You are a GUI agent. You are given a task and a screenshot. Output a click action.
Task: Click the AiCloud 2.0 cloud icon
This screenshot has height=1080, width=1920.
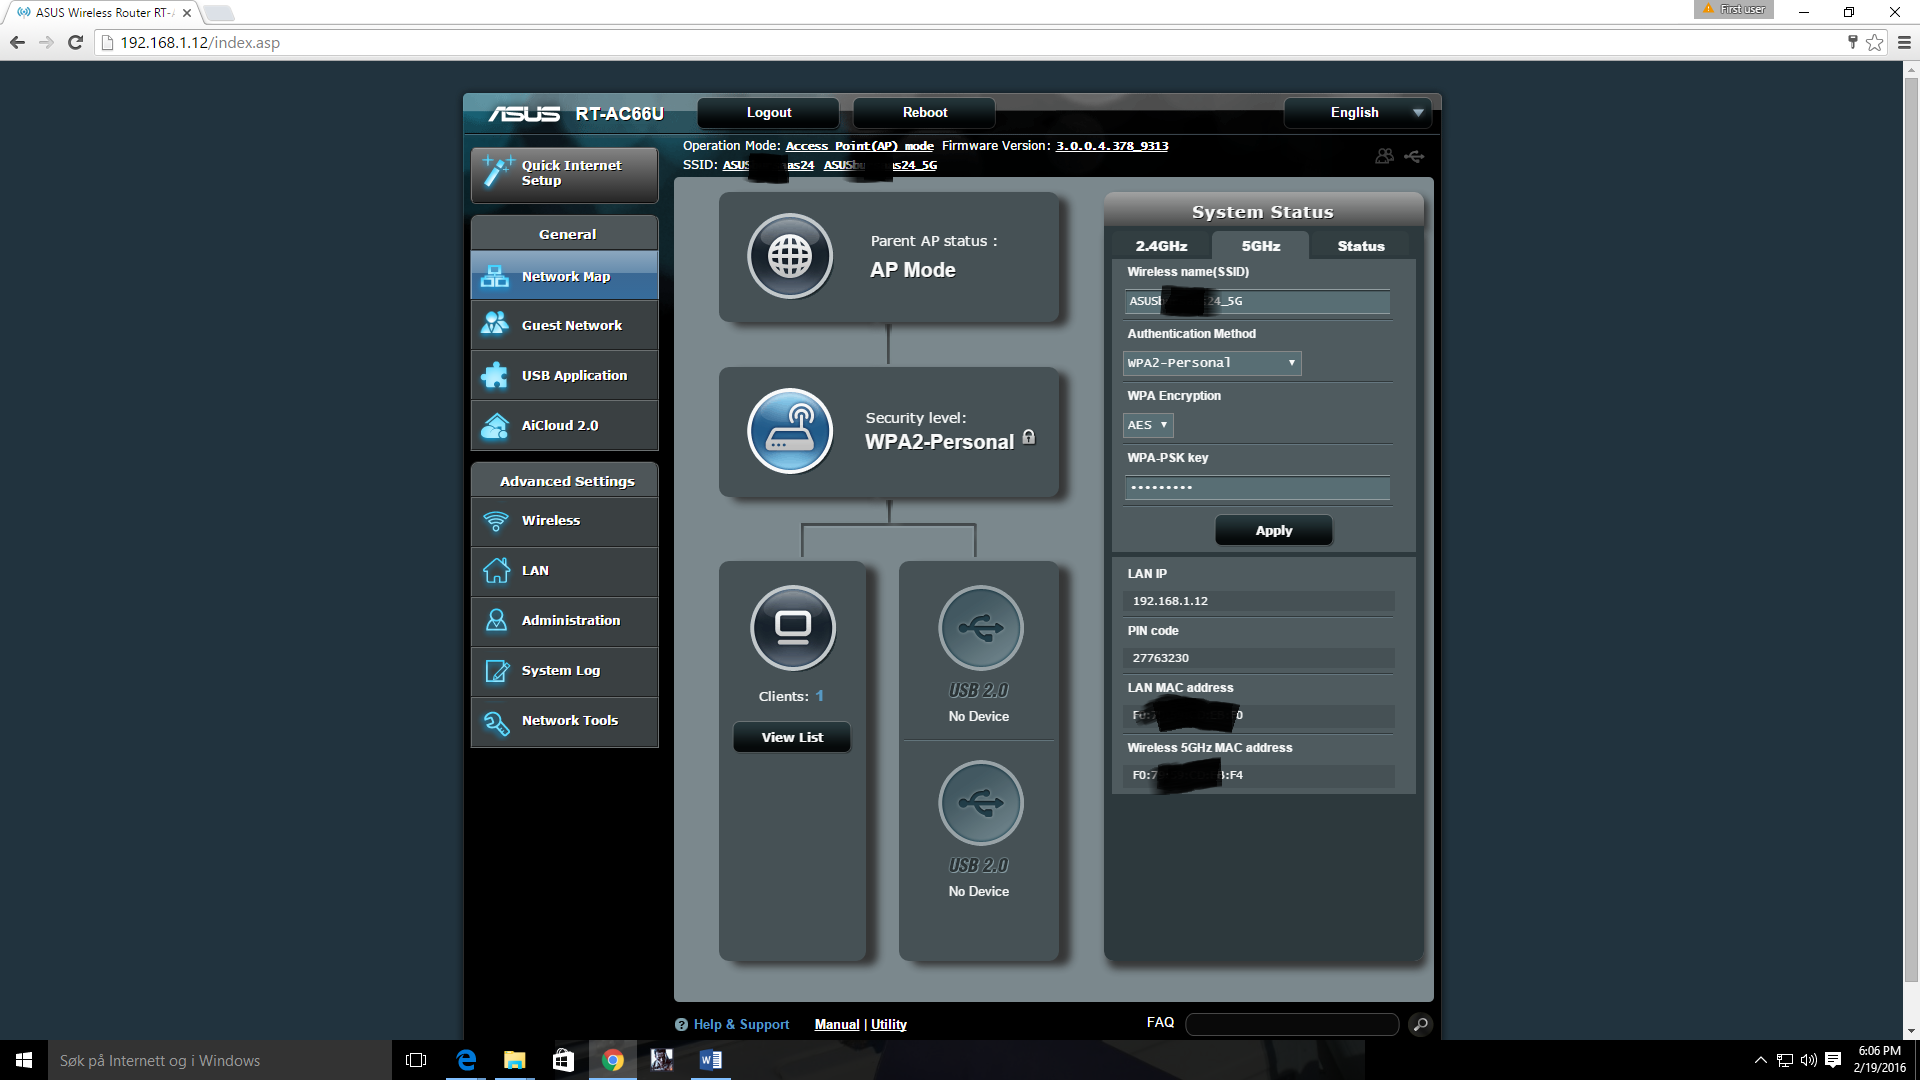(x=495, y=425)
